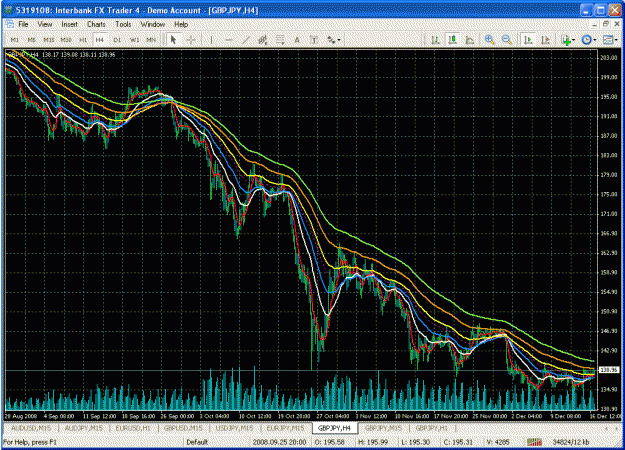Switch timeframe to W1
The width and height of the screenshot is (625, 450).
pyautogui.click(x=134, y=40)
